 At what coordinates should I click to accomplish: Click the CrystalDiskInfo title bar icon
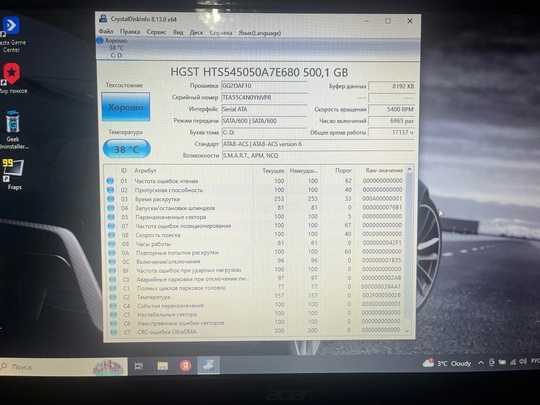point(103,18)
